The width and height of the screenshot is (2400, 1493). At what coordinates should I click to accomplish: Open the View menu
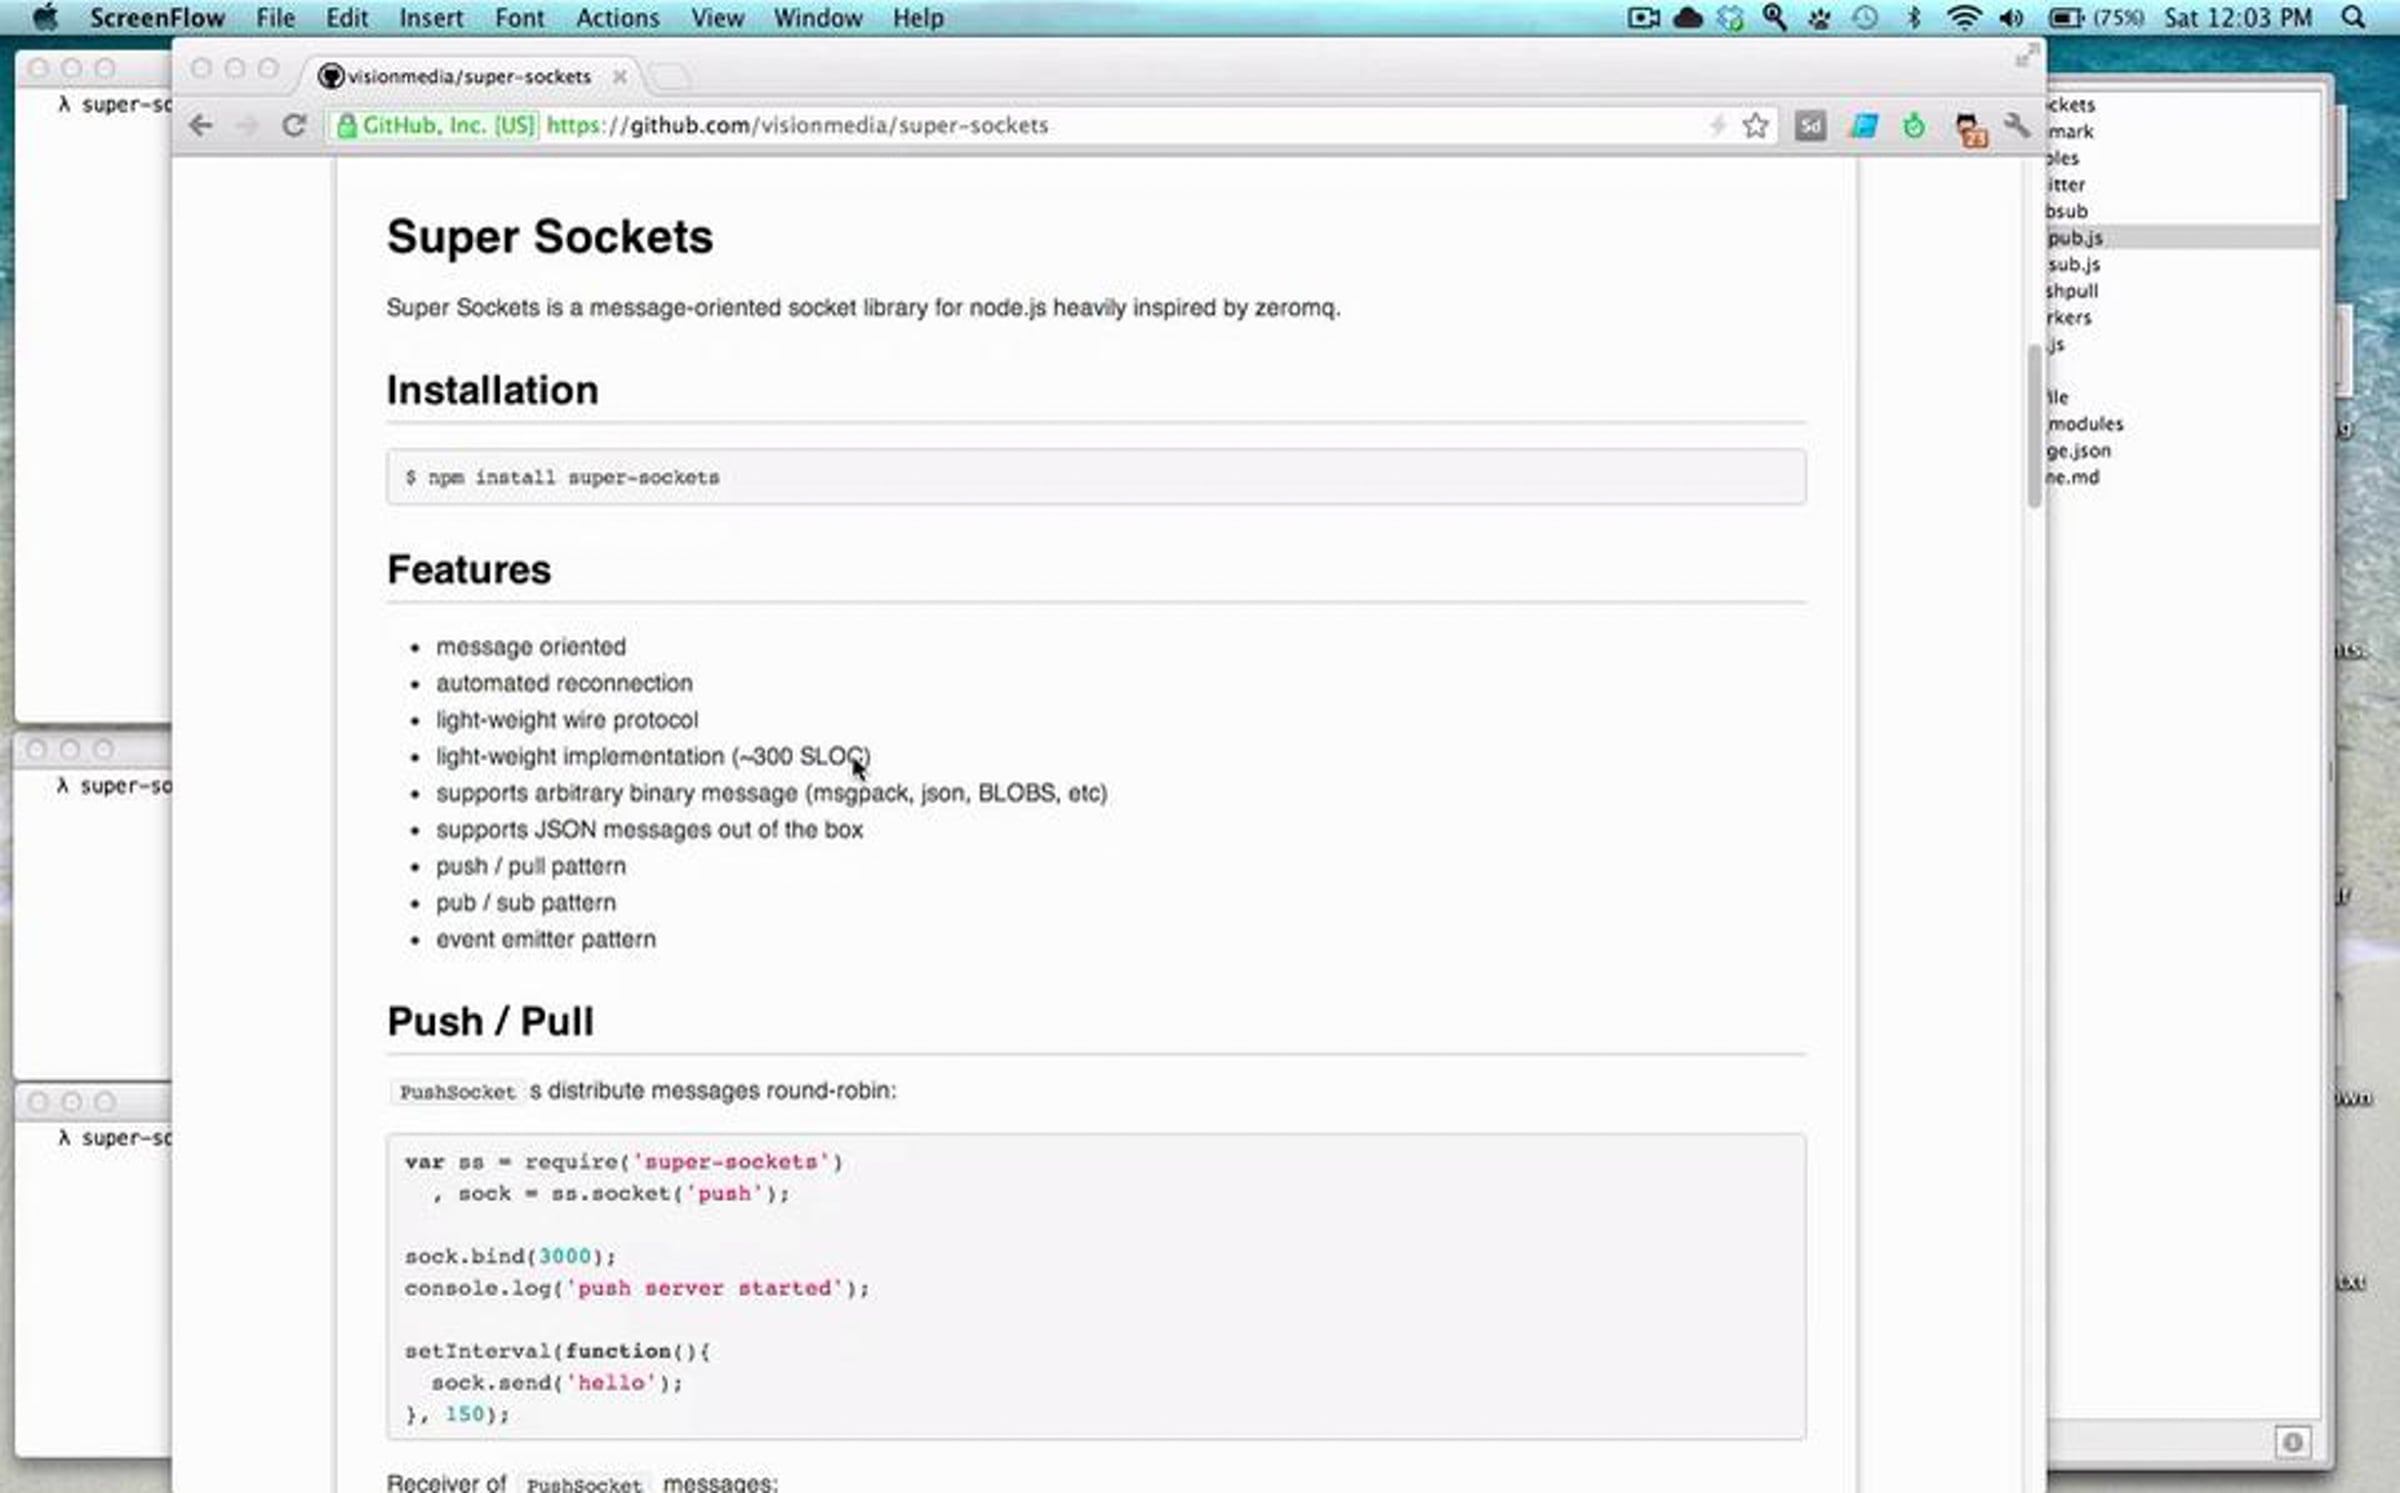click(717, 18)
